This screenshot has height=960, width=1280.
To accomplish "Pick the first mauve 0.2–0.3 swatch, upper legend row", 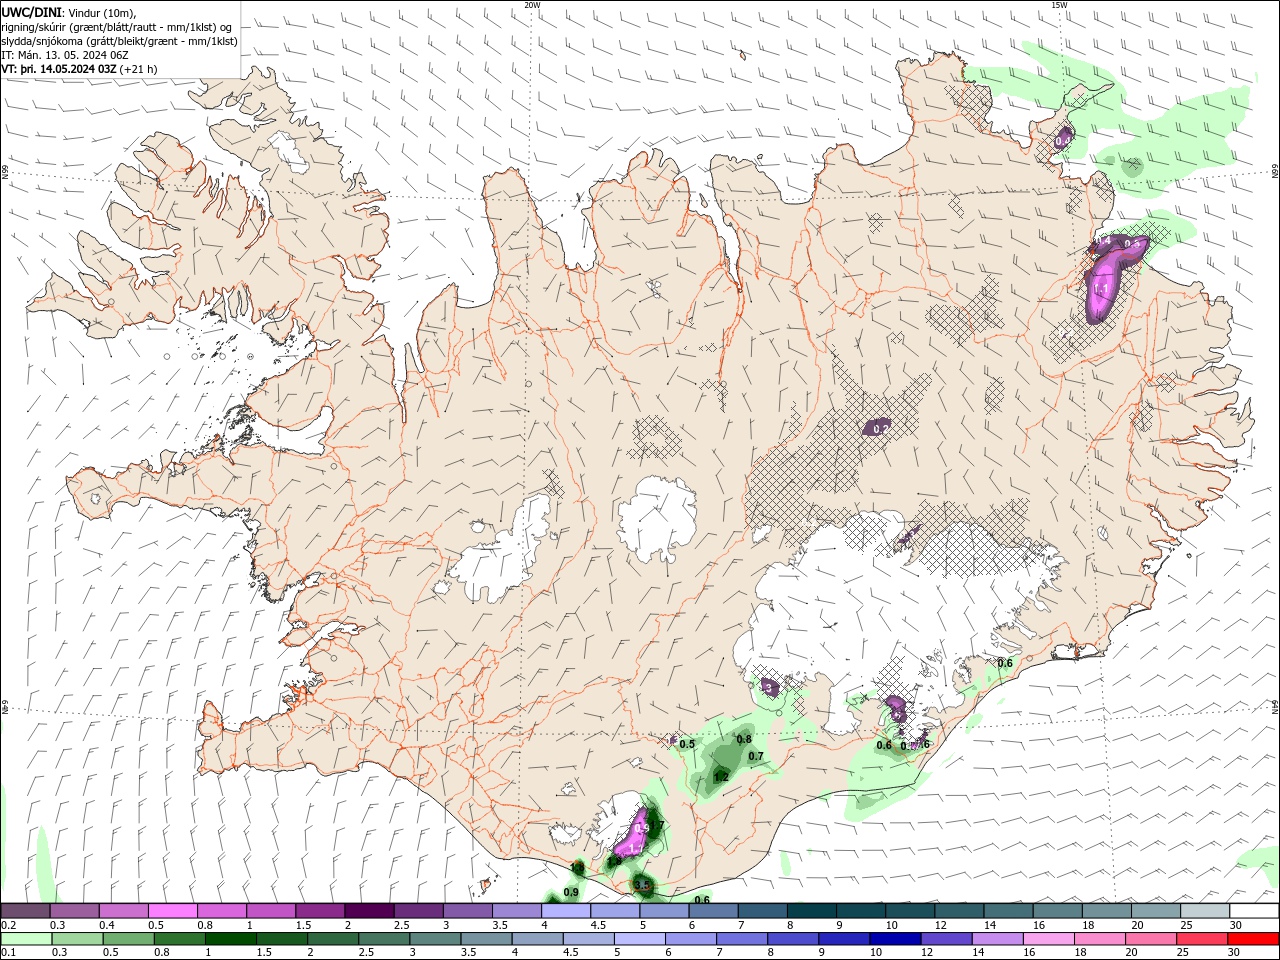I will coord(25,911).
